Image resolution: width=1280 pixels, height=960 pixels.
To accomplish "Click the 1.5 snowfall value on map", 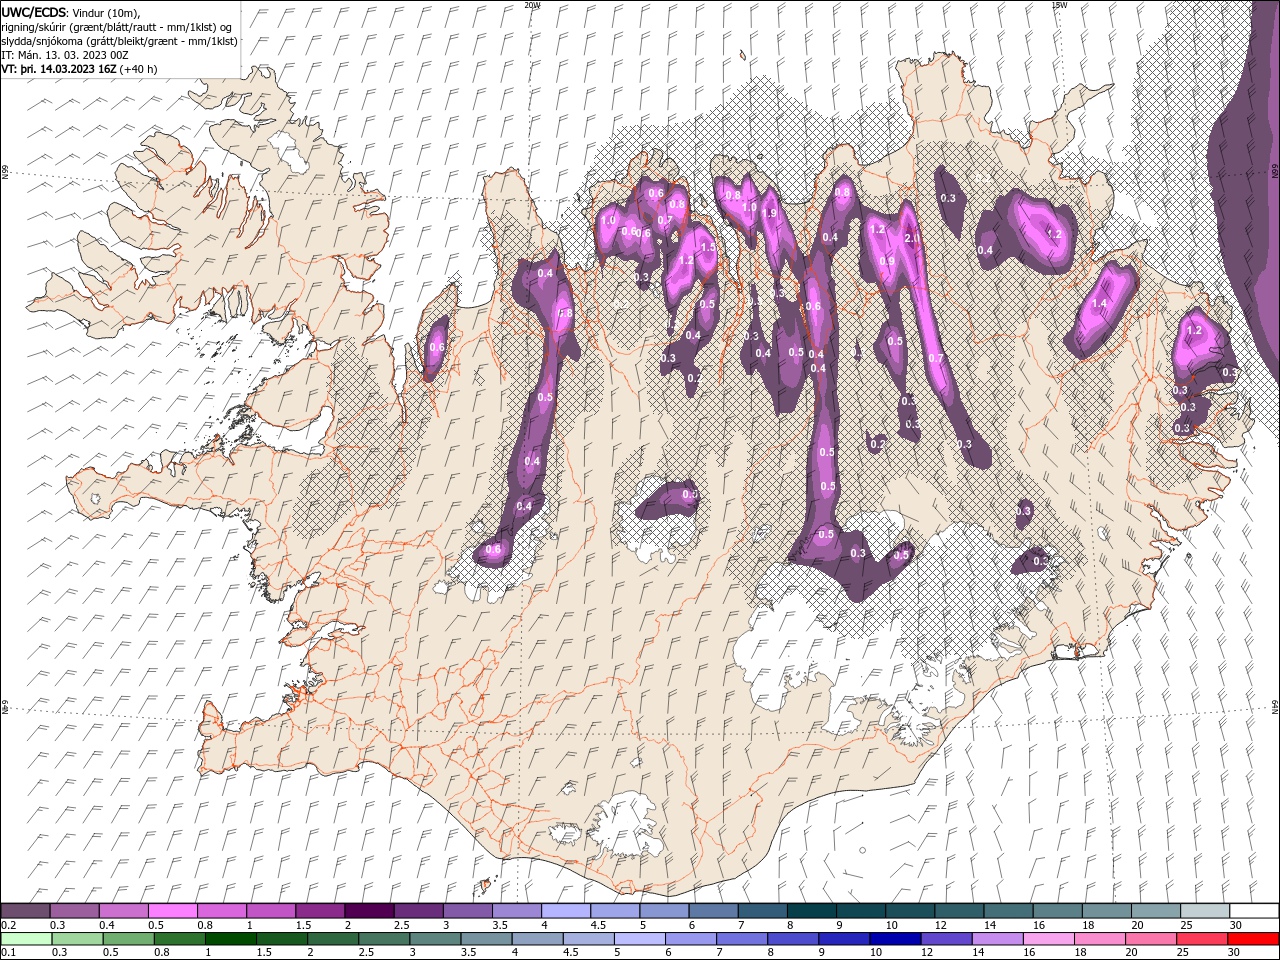I will click(x=707, y=247).
